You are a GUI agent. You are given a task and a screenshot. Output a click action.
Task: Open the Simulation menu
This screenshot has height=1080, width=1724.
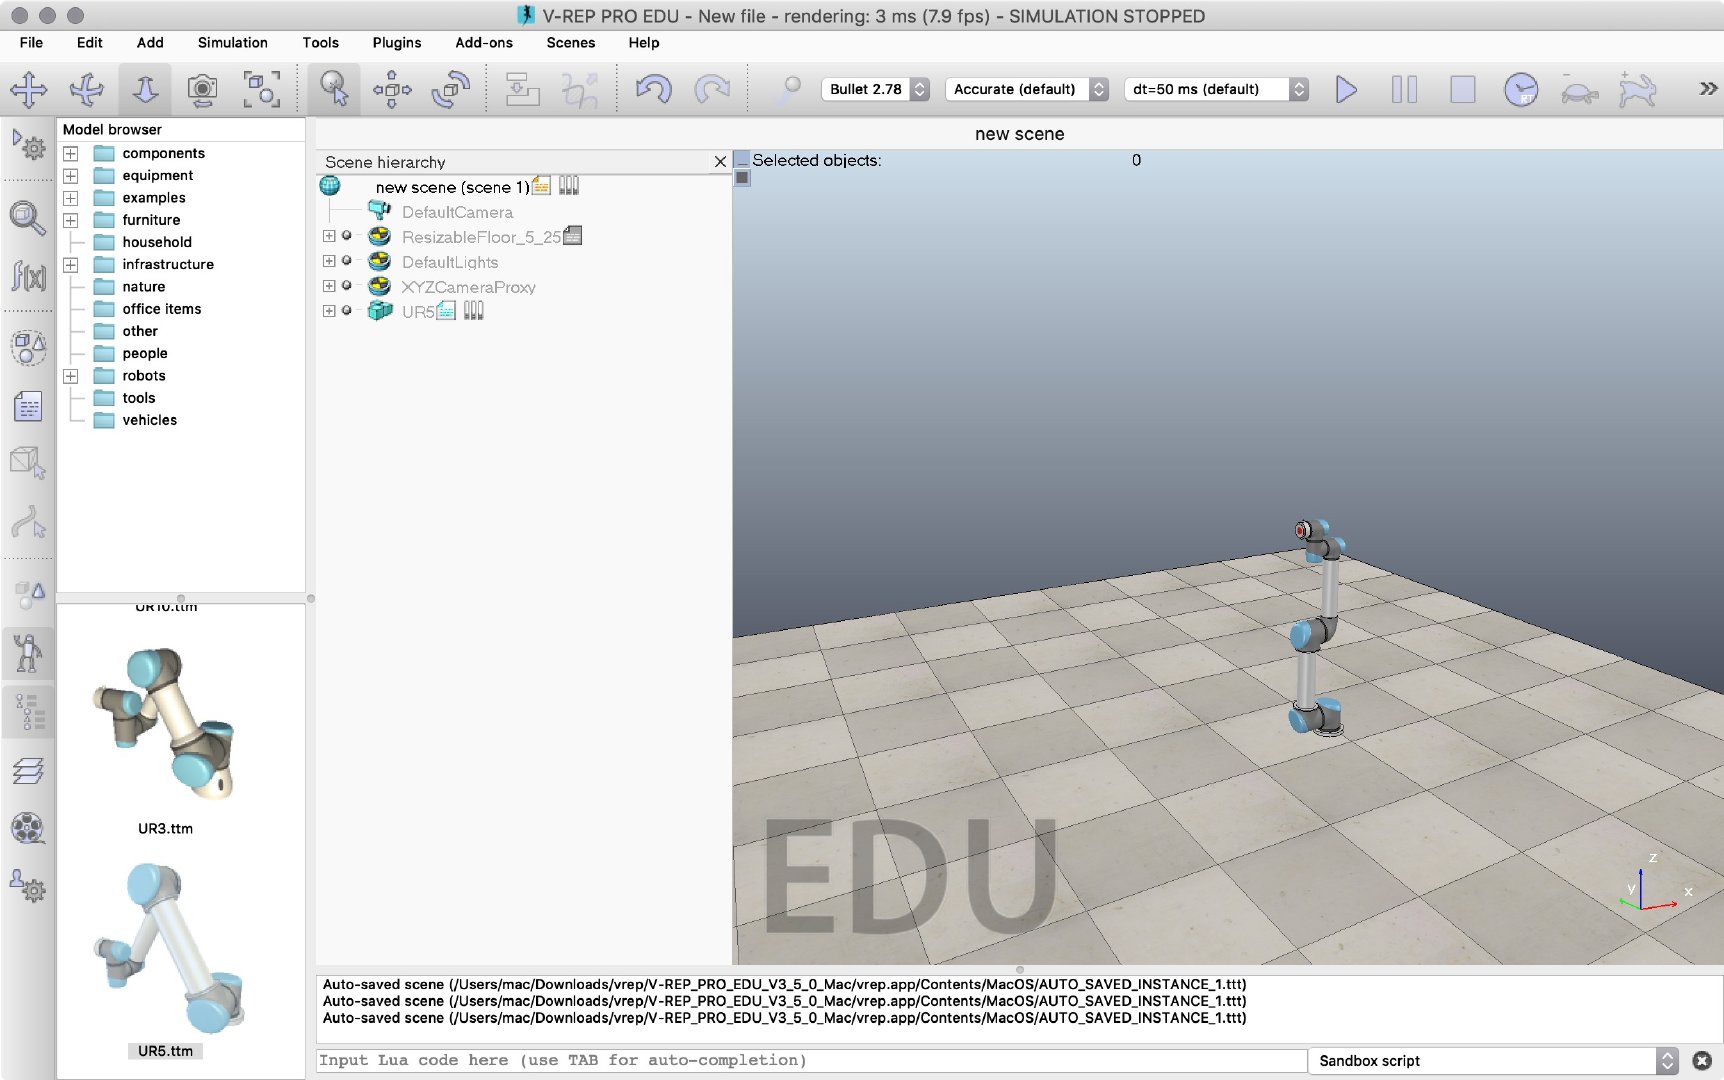(231, 43)
